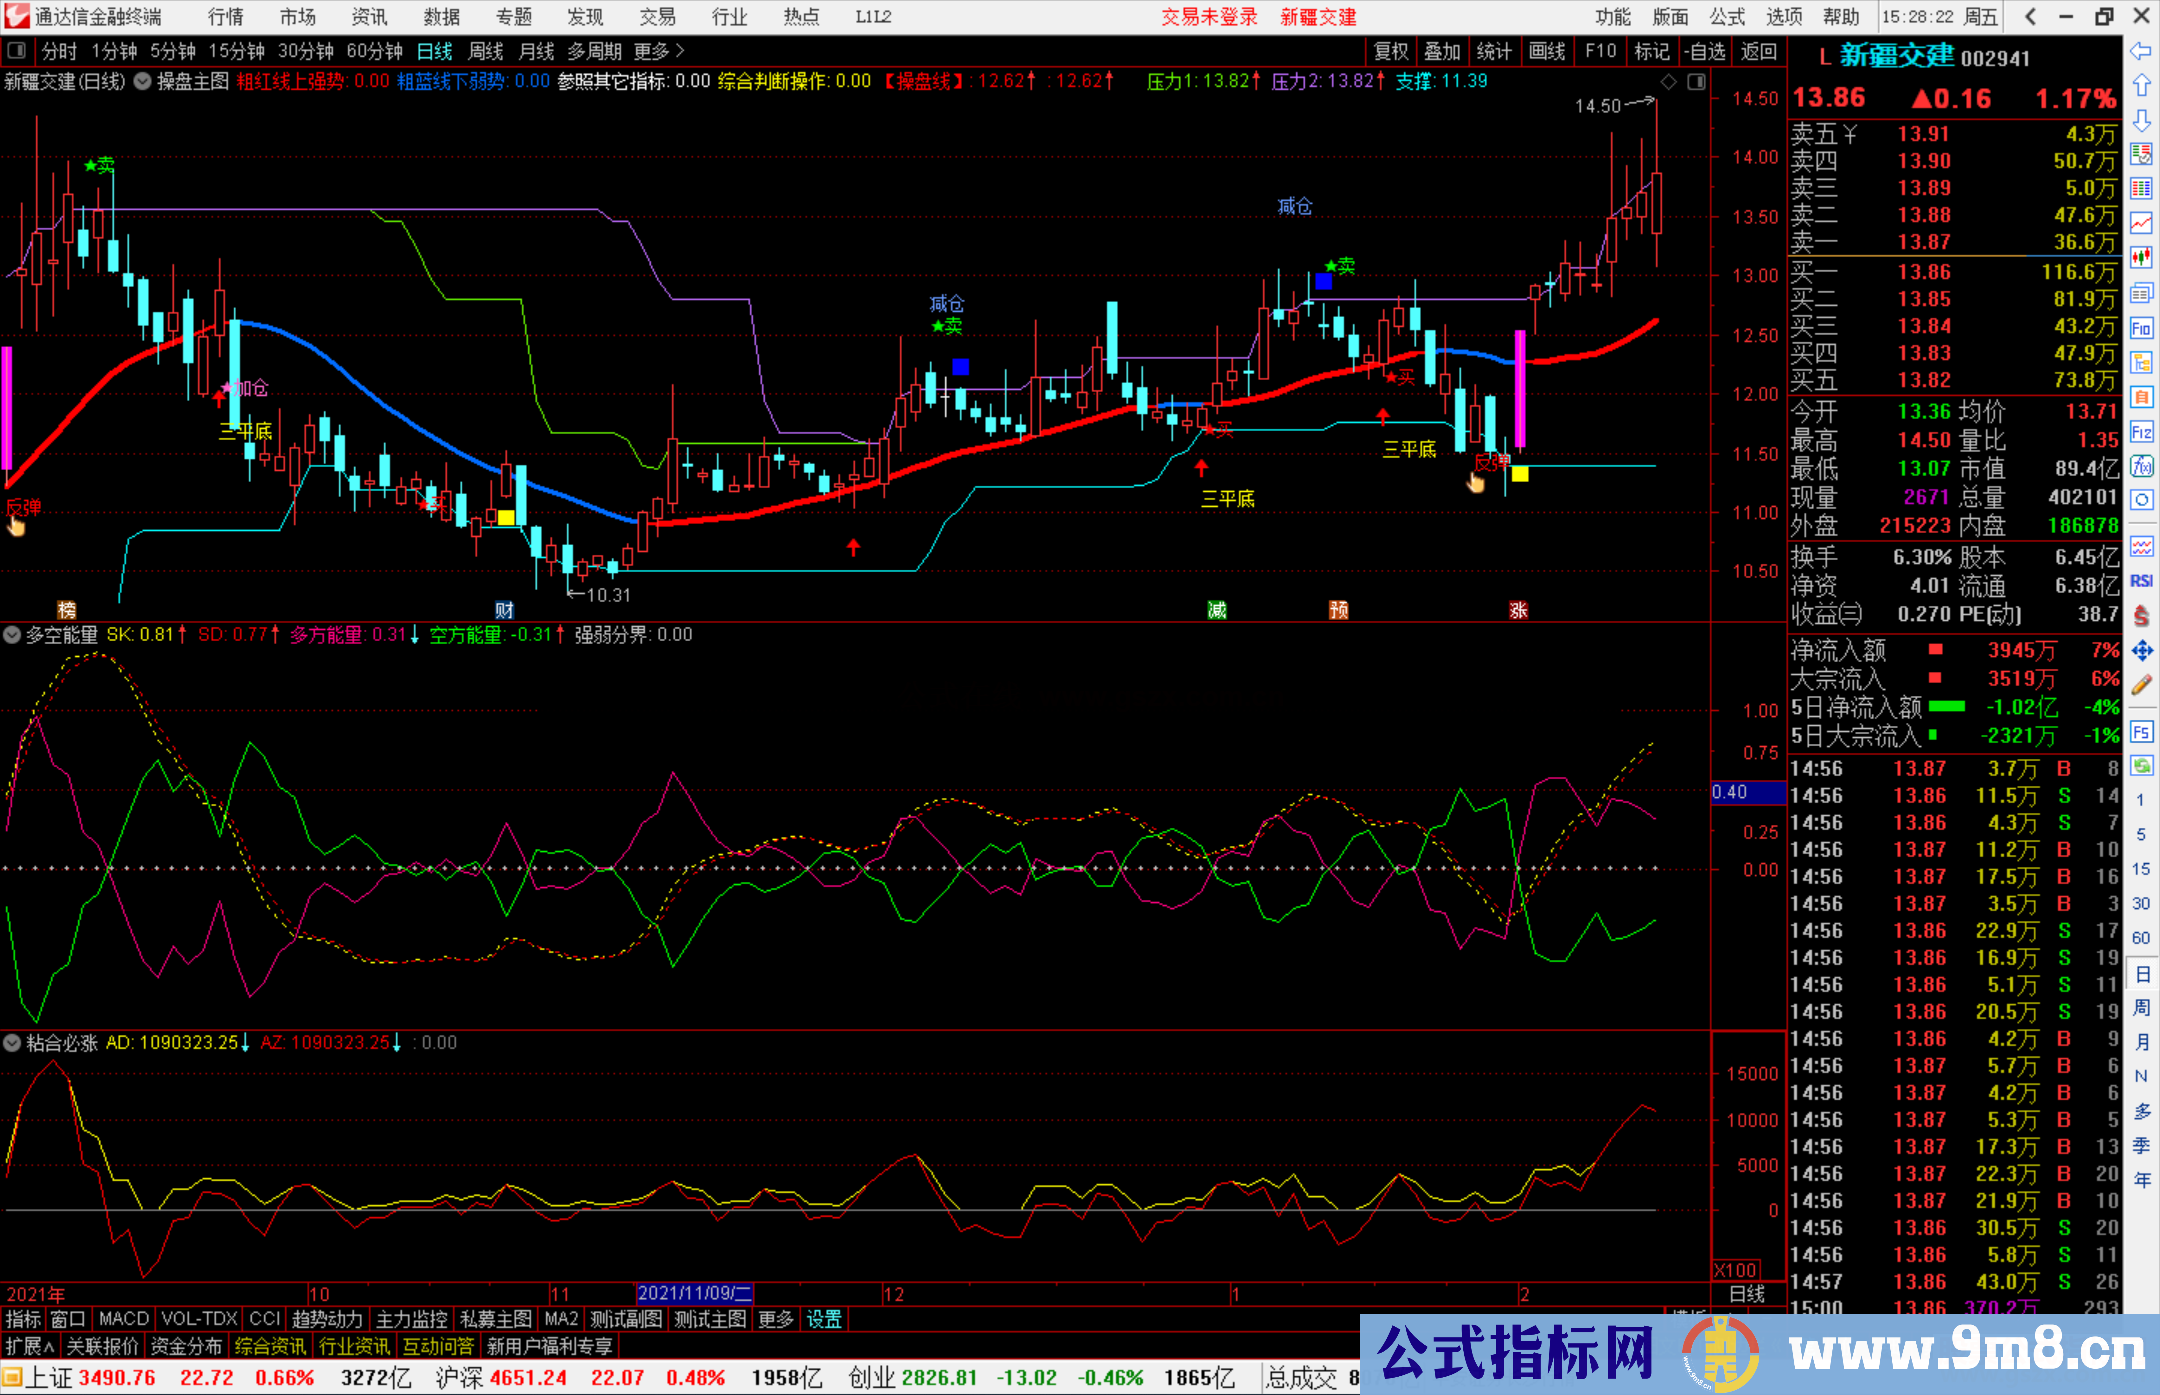Click the 设置 indicator settings link

[x=824, y=1319]
